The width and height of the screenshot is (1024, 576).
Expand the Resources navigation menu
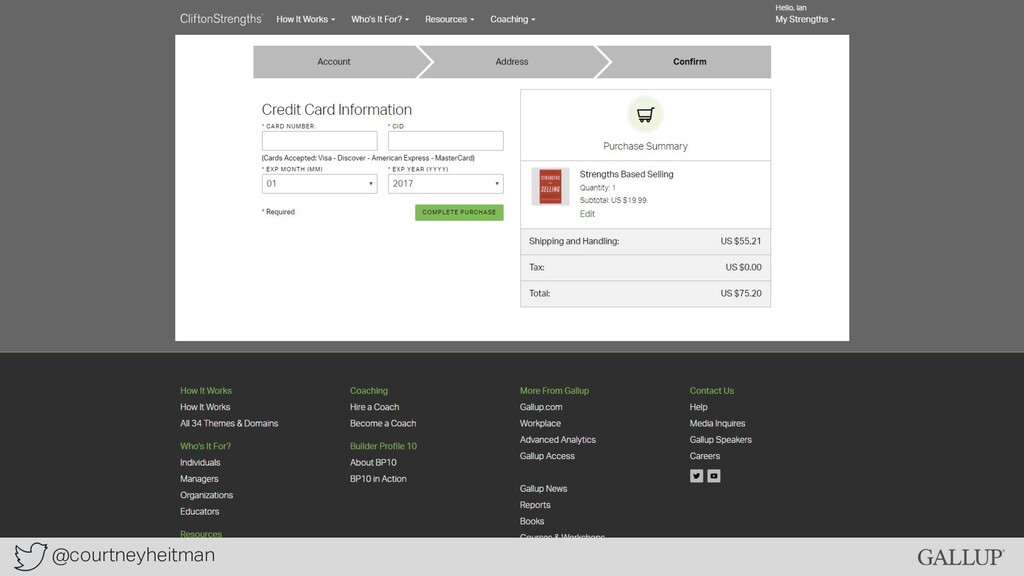(449, 20)
